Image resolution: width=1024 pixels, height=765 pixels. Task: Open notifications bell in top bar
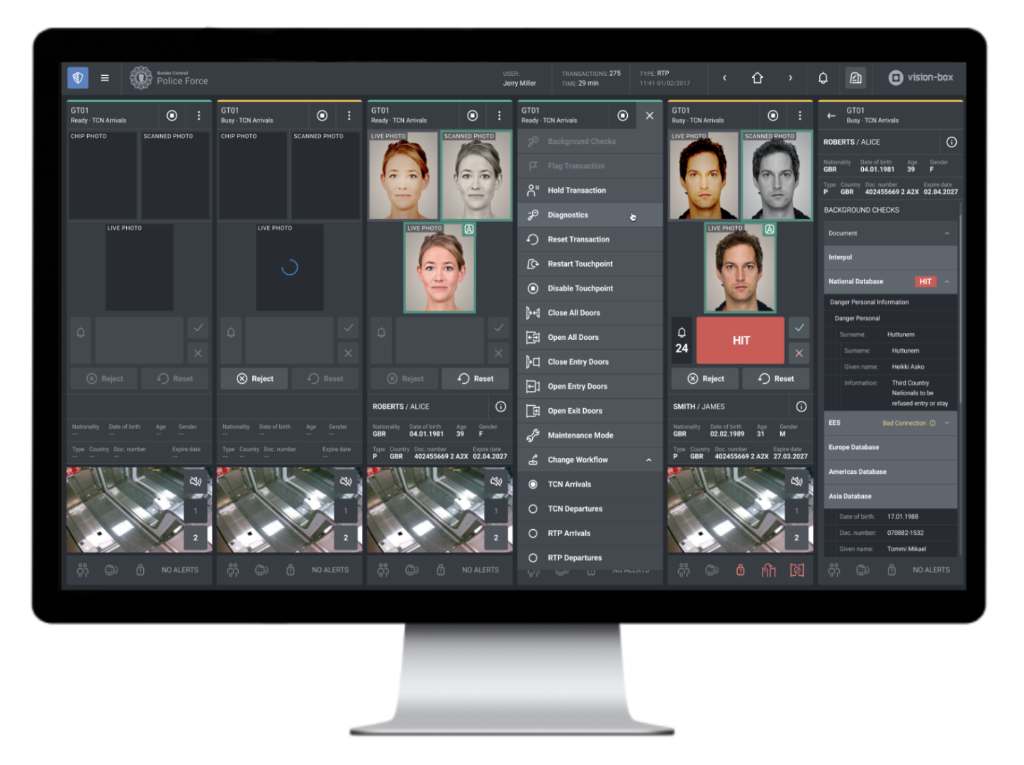point(823,78)
